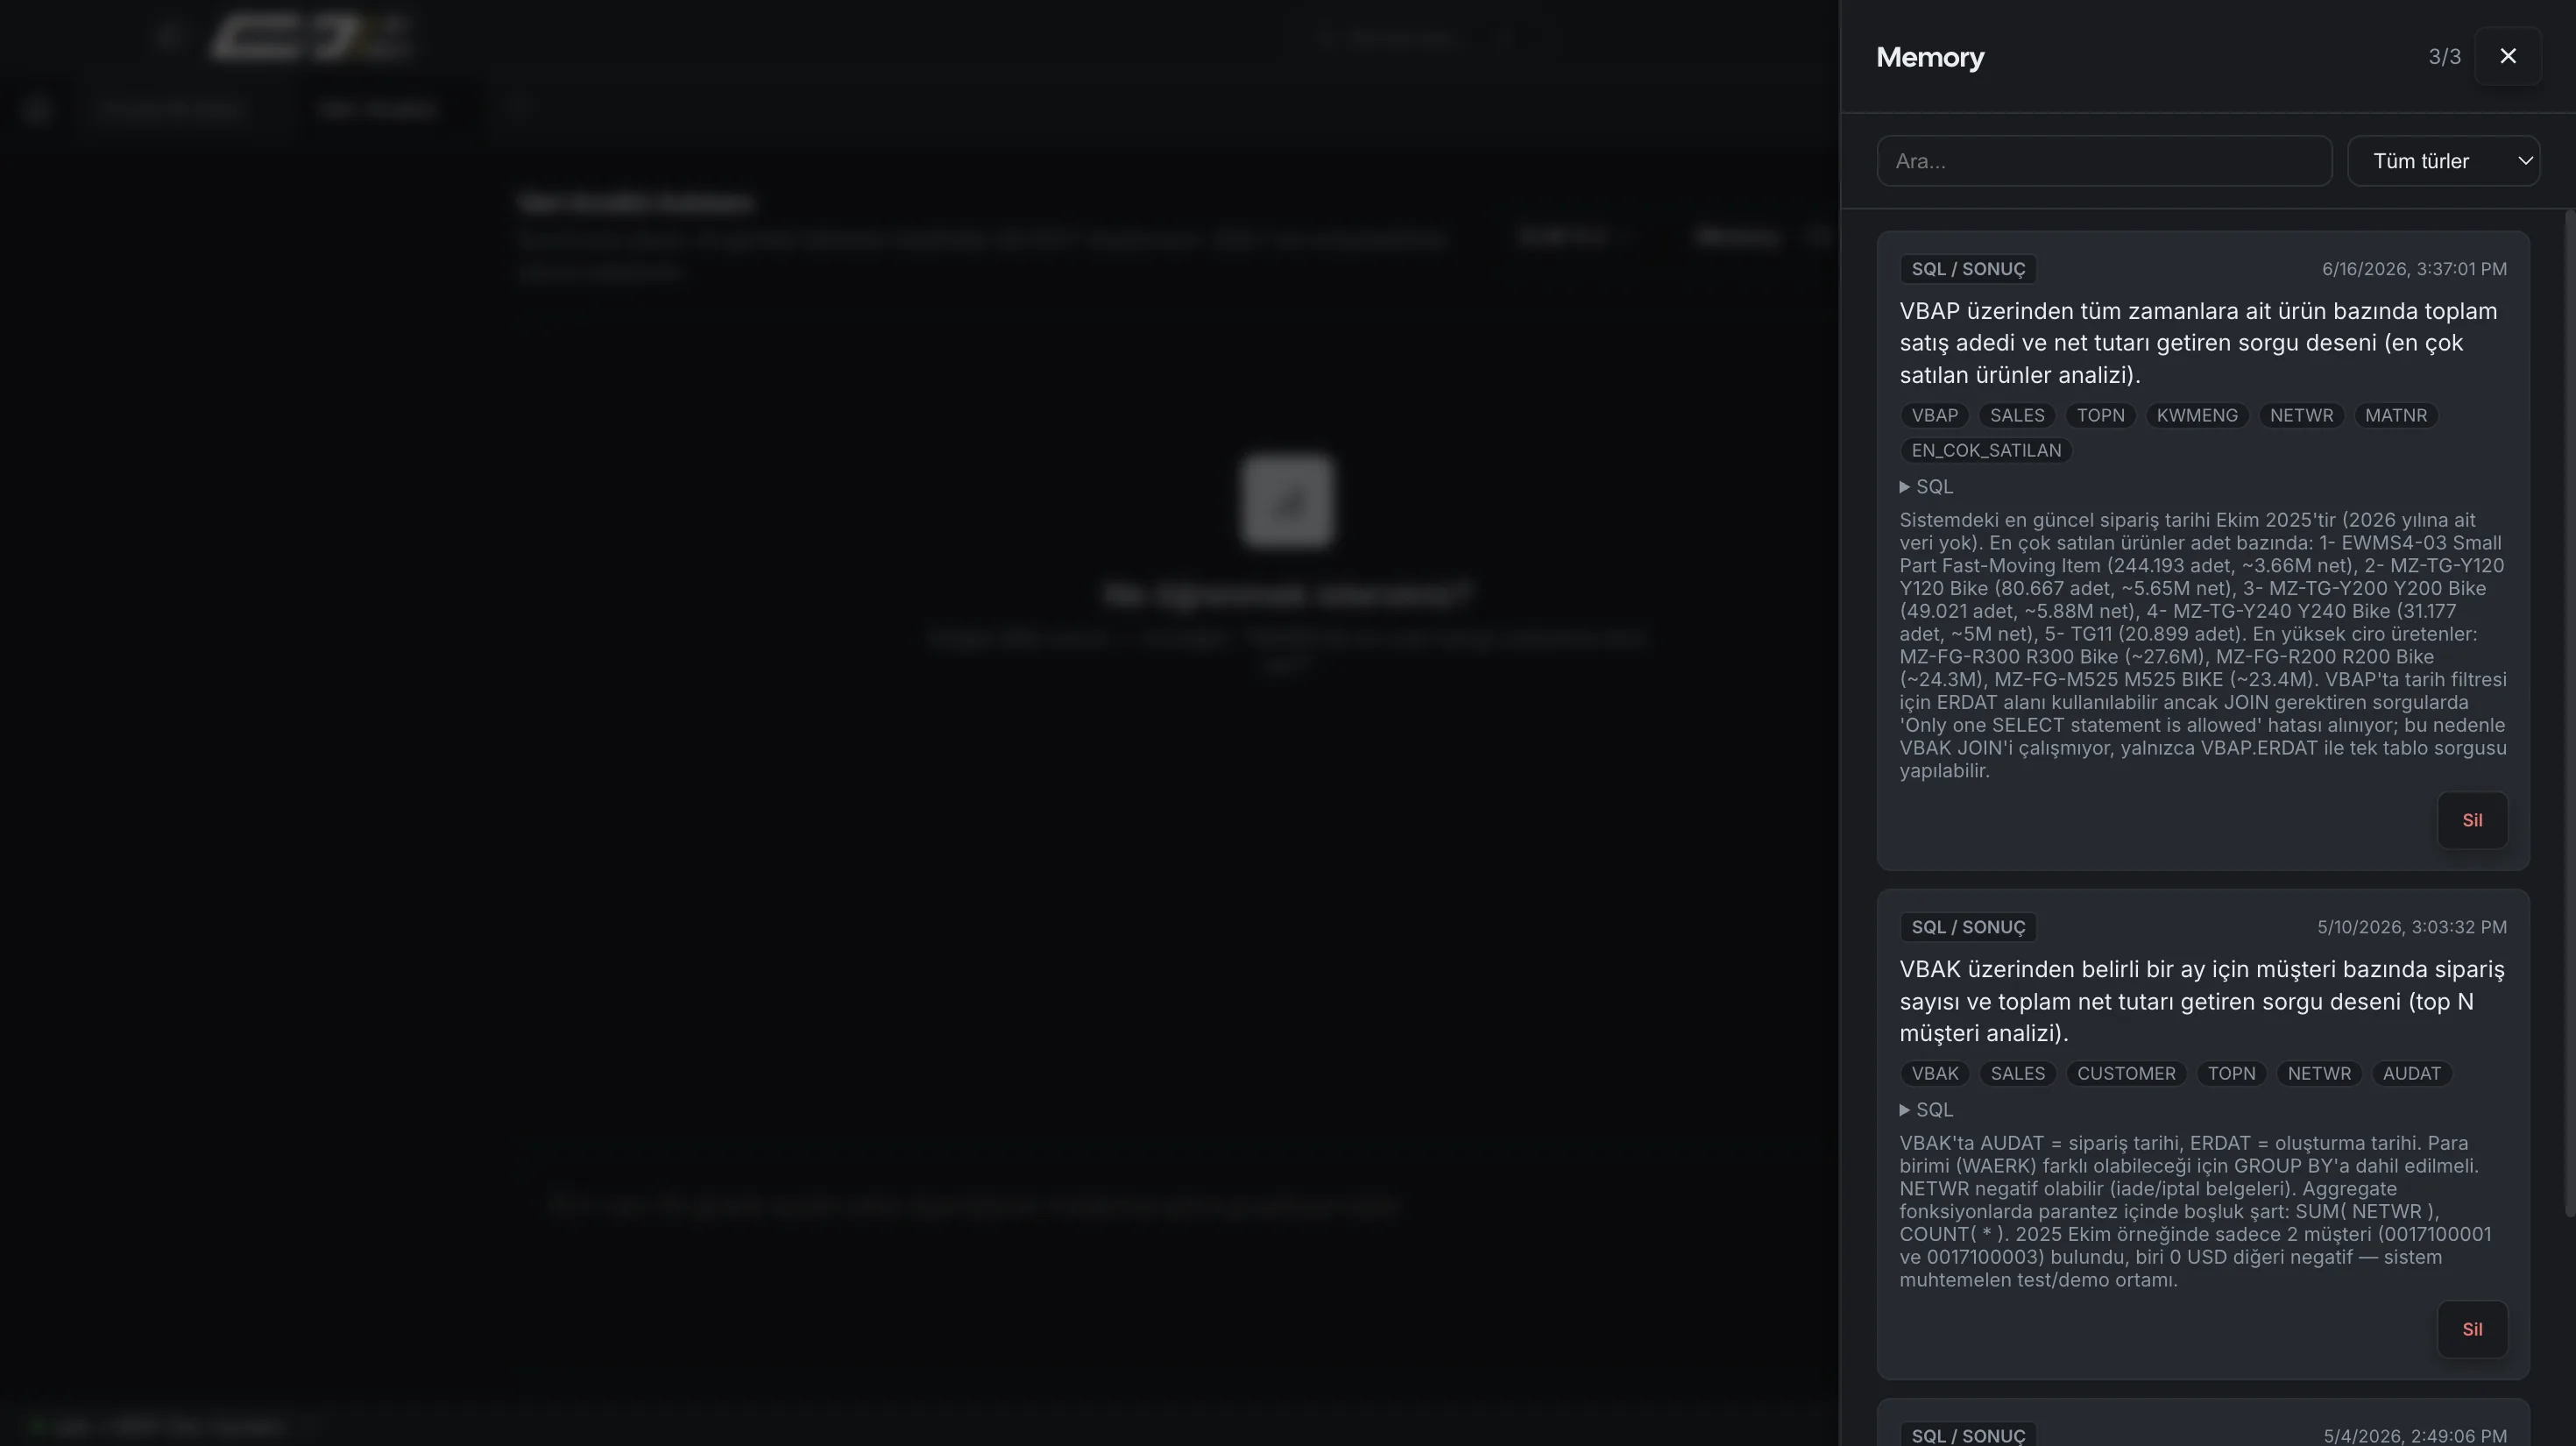Screen dimensions: 2576x1446
Task: Click SALES tag in the VBAP card
Action: (2017, 416)
